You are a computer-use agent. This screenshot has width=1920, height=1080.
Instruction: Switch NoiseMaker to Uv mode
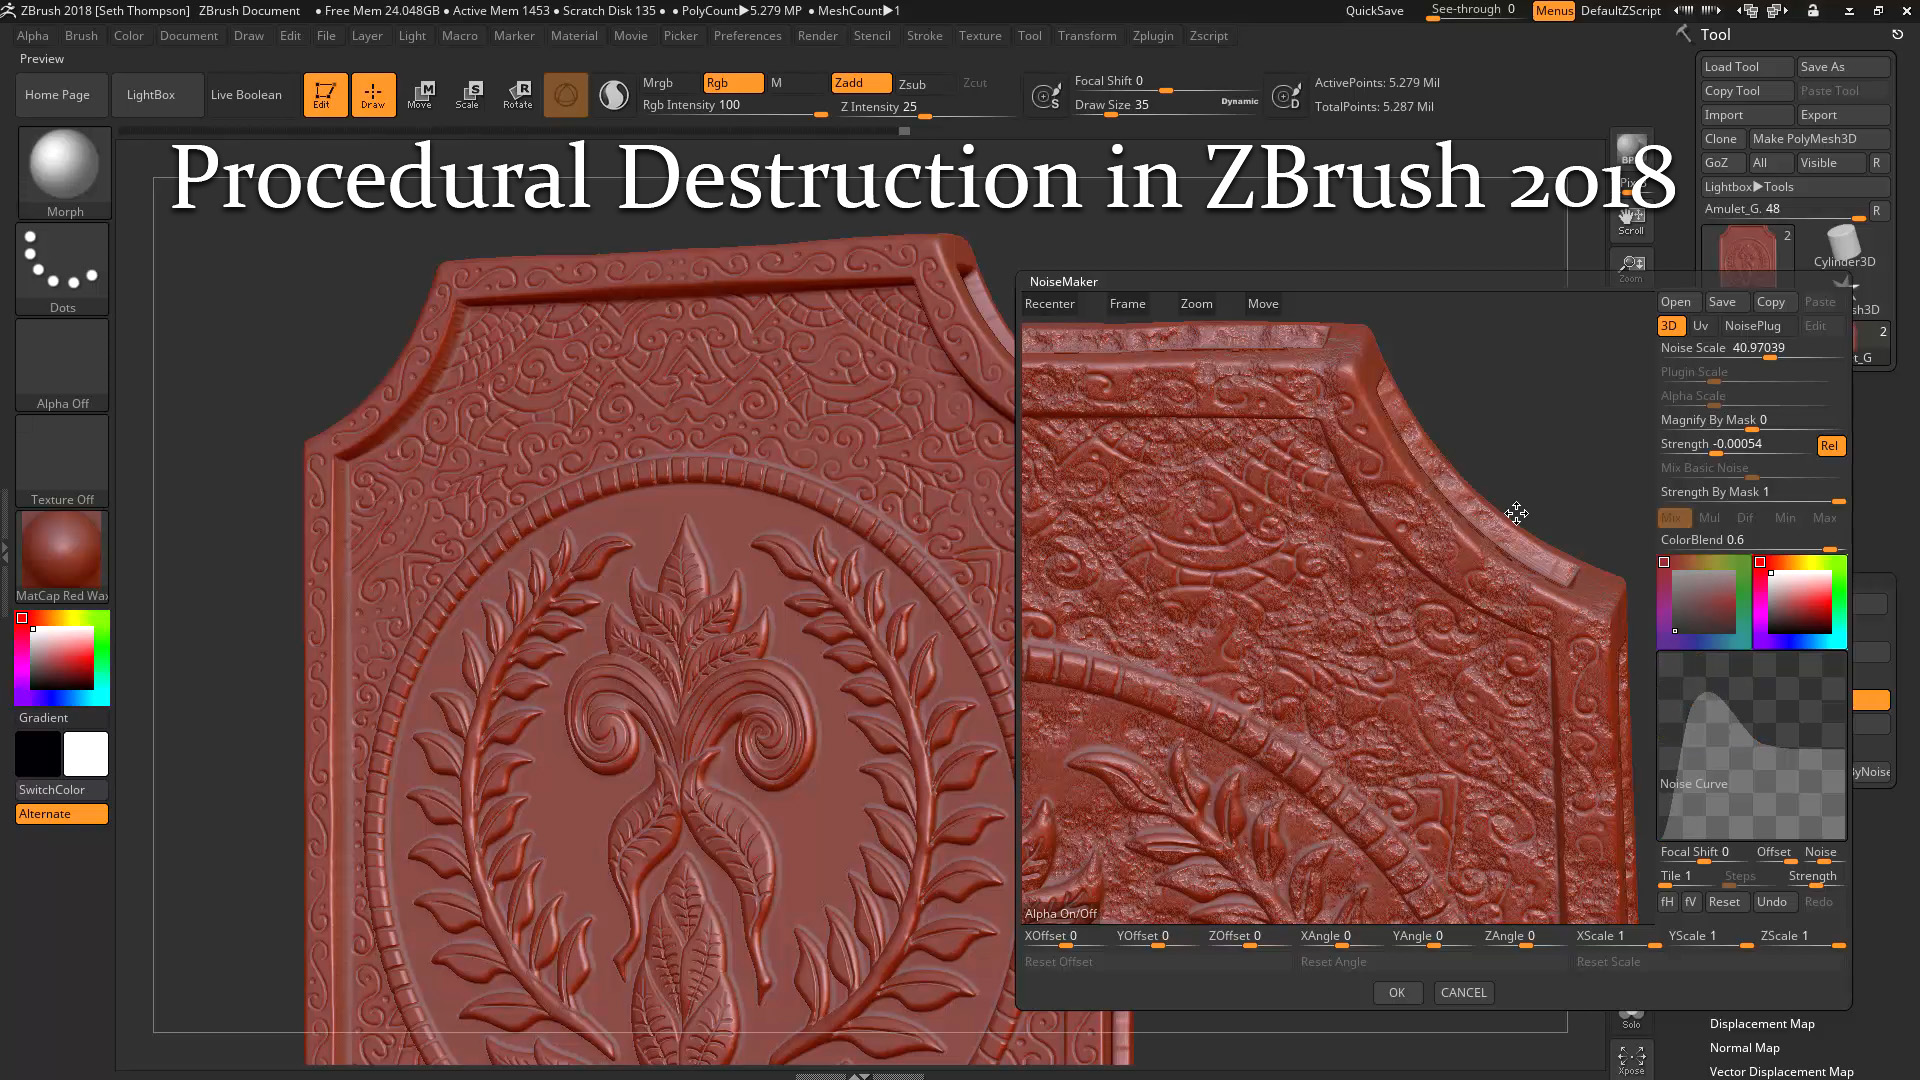1700,326
